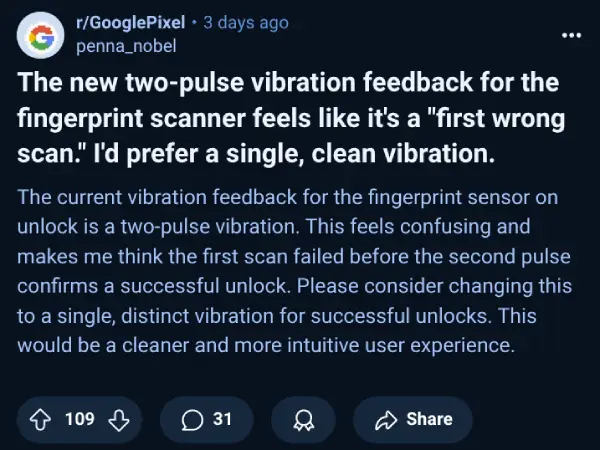Click the "3 days ago" timestamp
The image size is (600, 450).
[246, 24]
